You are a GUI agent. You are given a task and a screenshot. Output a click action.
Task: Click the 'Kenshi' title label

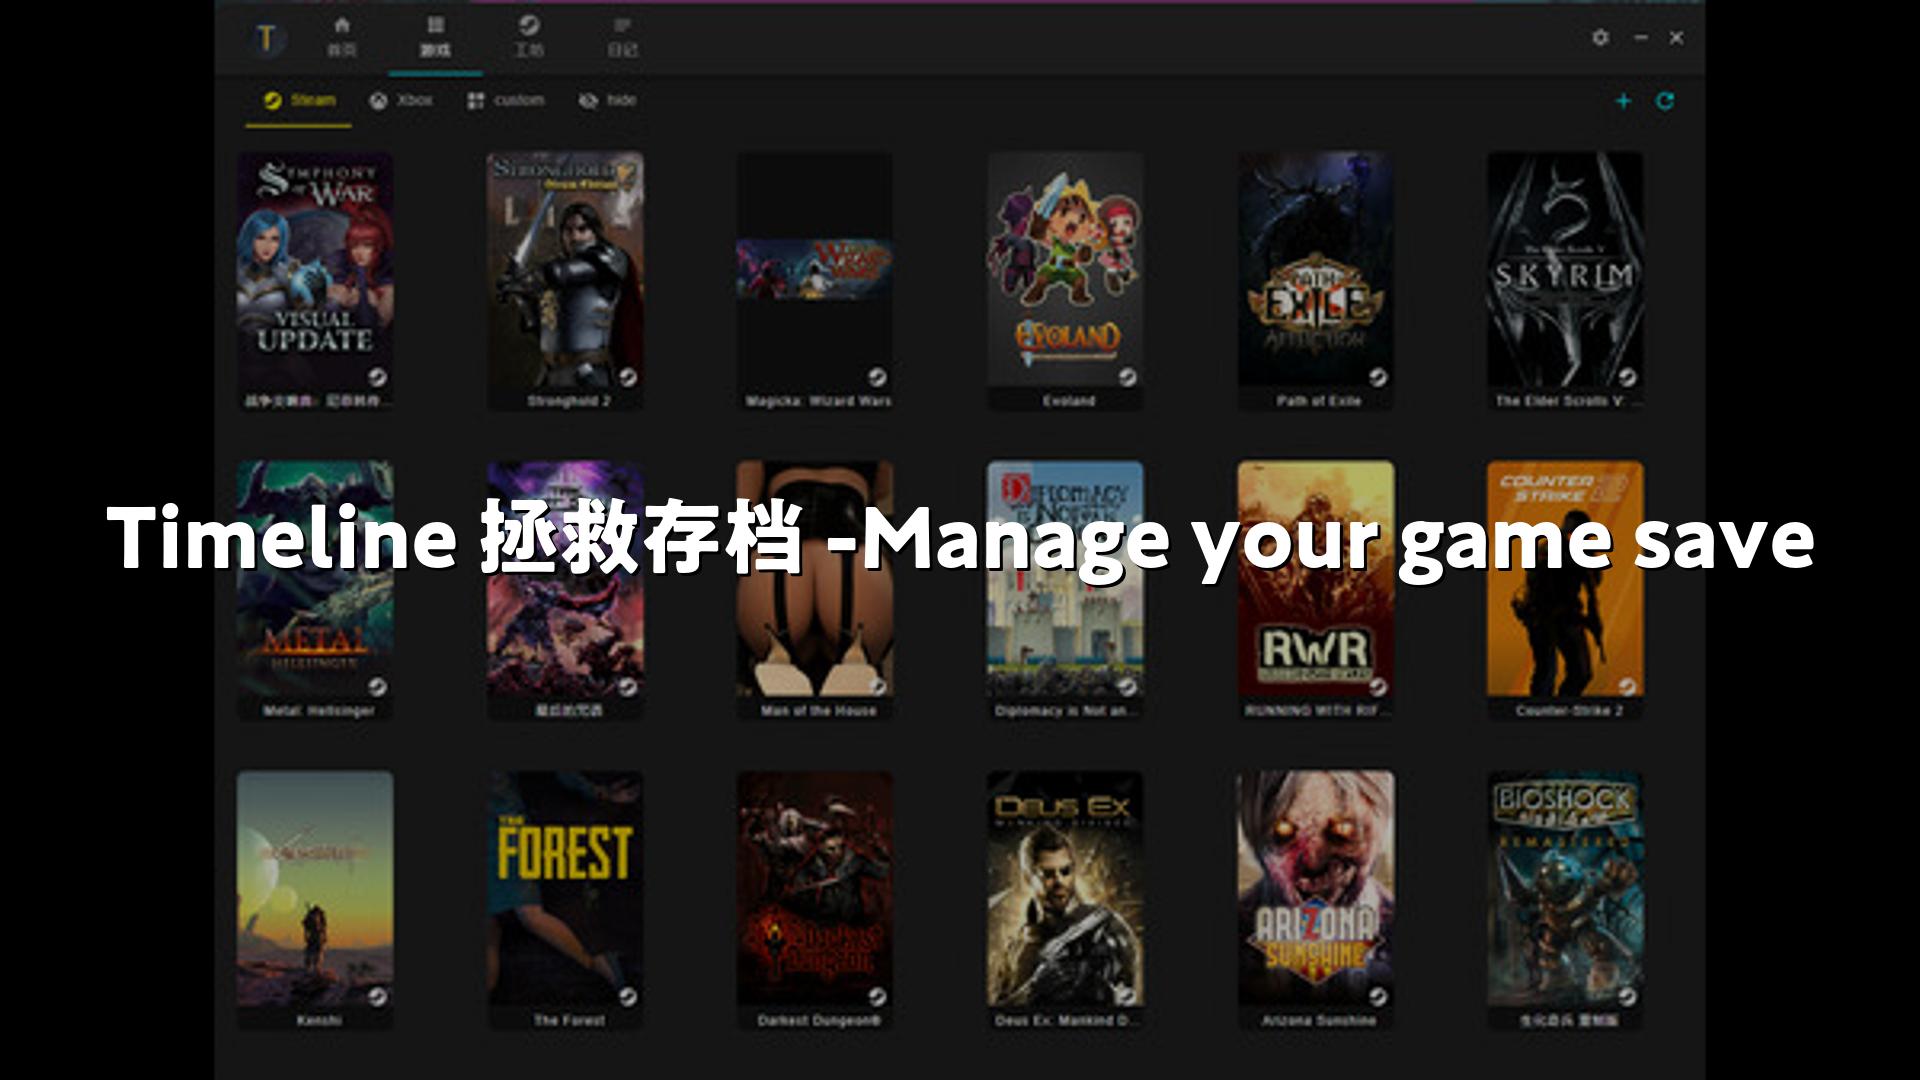[319, 1021]
